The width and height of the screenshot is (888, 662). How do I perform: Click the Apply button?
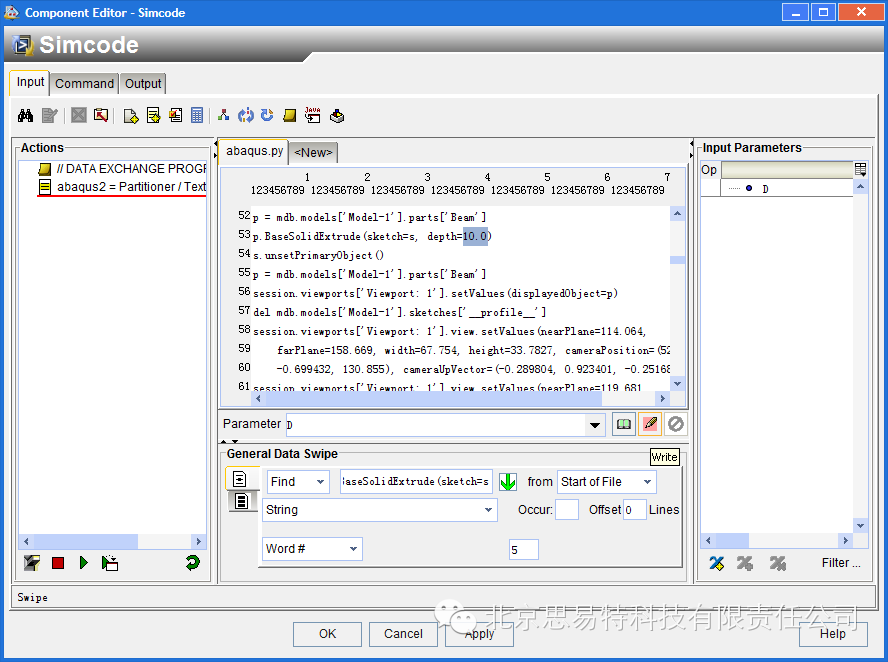click(x=480, y=634)
